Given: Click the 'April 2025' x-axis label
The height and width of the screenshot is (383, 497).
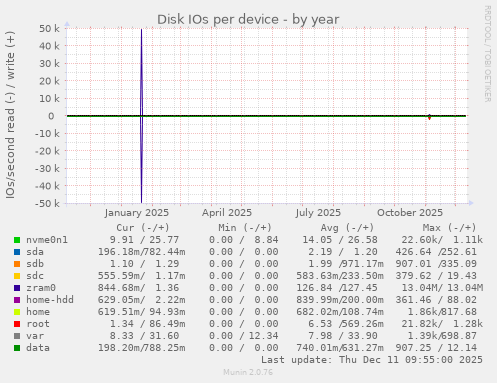Looking at the screenshot, I should (227, 213).
